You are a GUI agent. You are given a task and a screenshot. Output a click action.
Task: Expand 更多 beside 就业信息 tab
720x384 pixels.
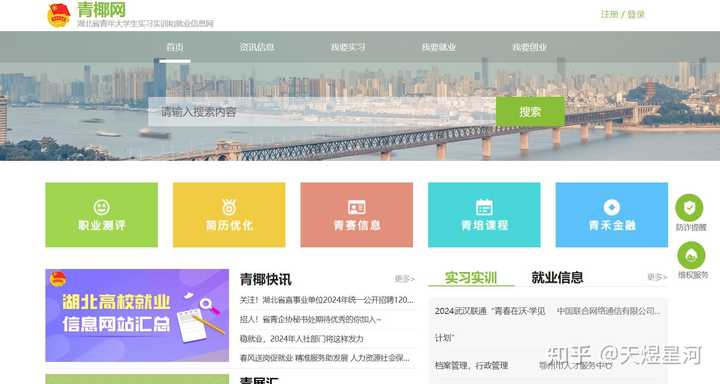657,277
